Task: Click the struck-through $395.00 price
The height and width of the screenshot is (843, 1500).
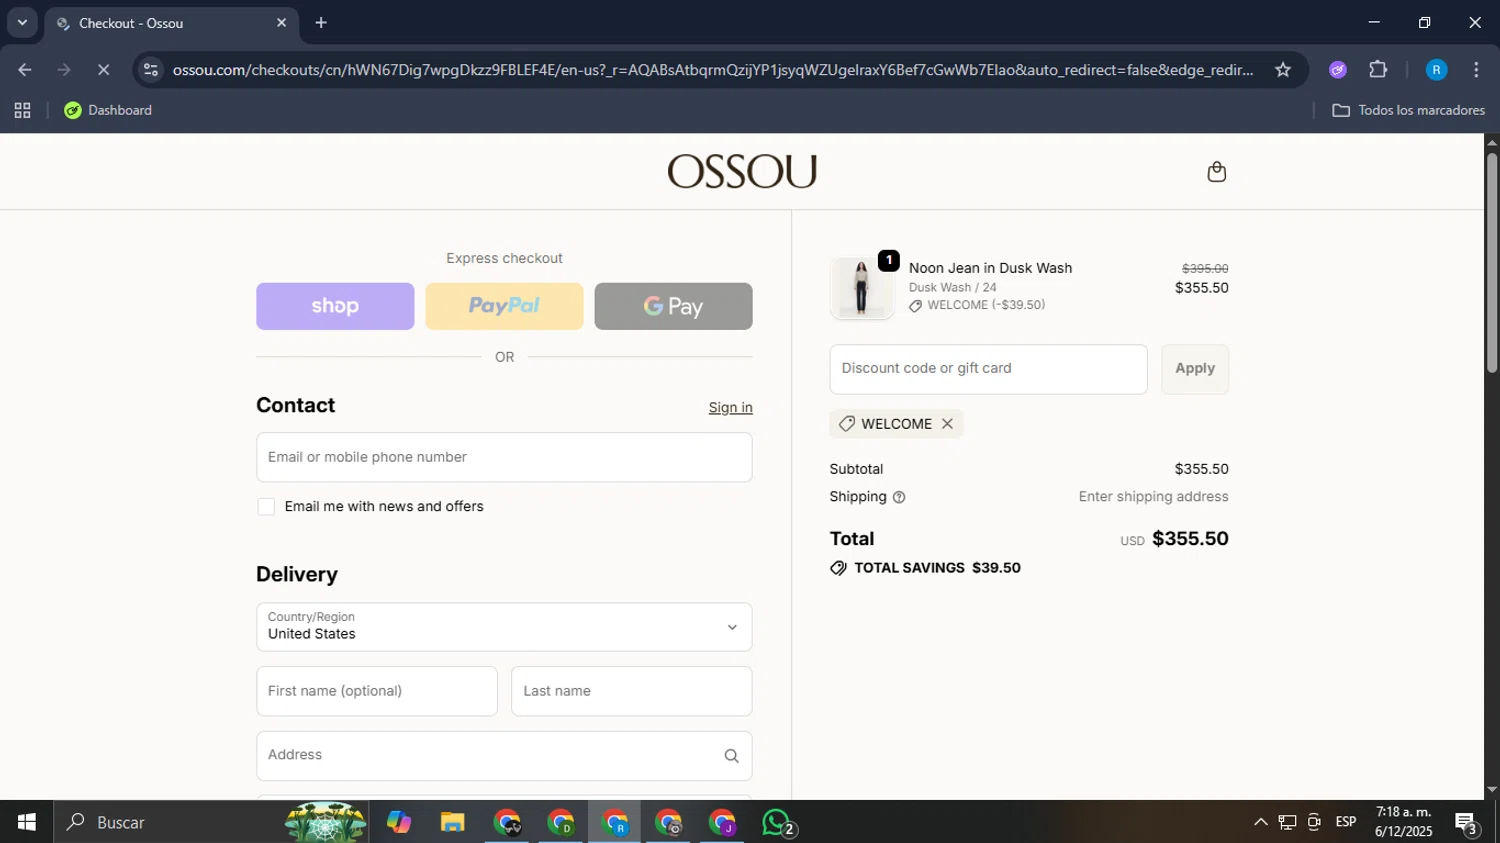Action: coord(1205,269)
